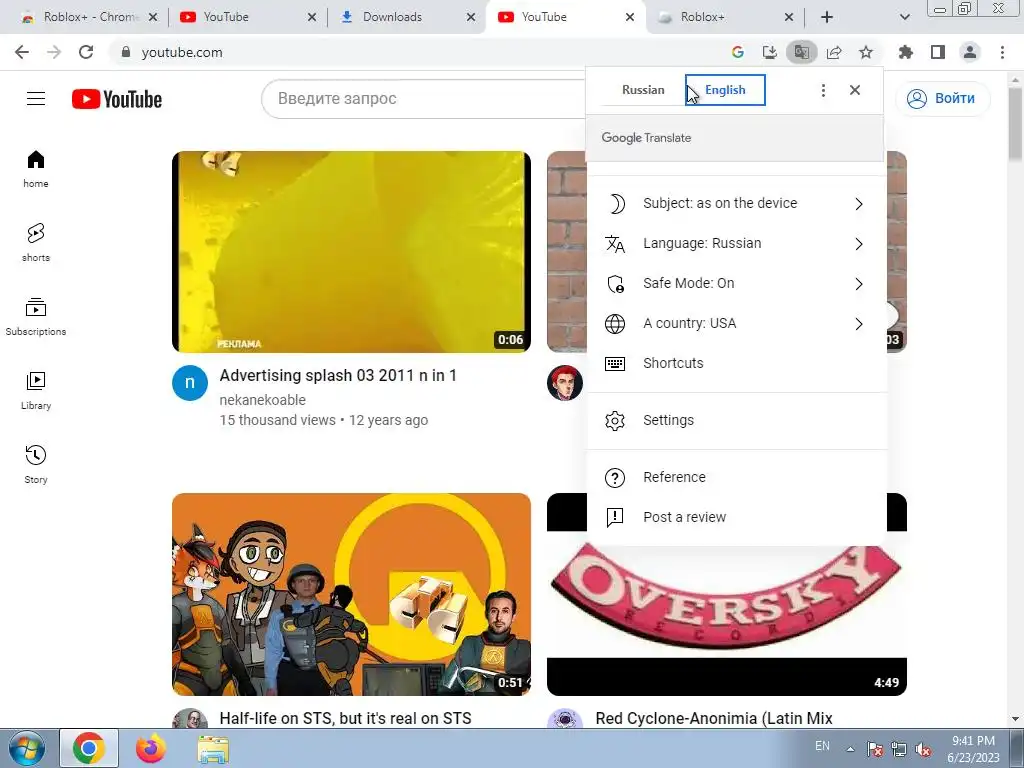Click the share page icon
The width and height of the screenshot is (1024, 768).
point(834,52)
